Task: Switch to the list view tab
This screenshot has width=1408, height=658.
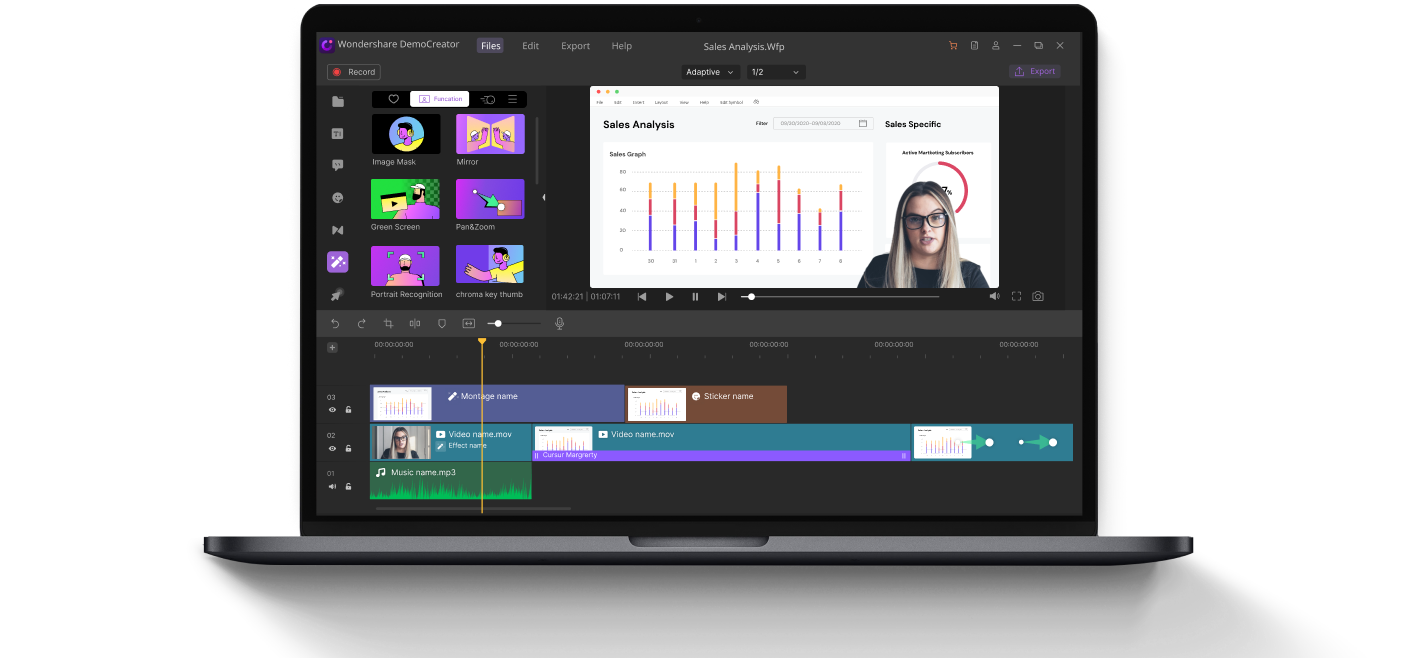Action: pyautogui.click(x=512, y=99)
